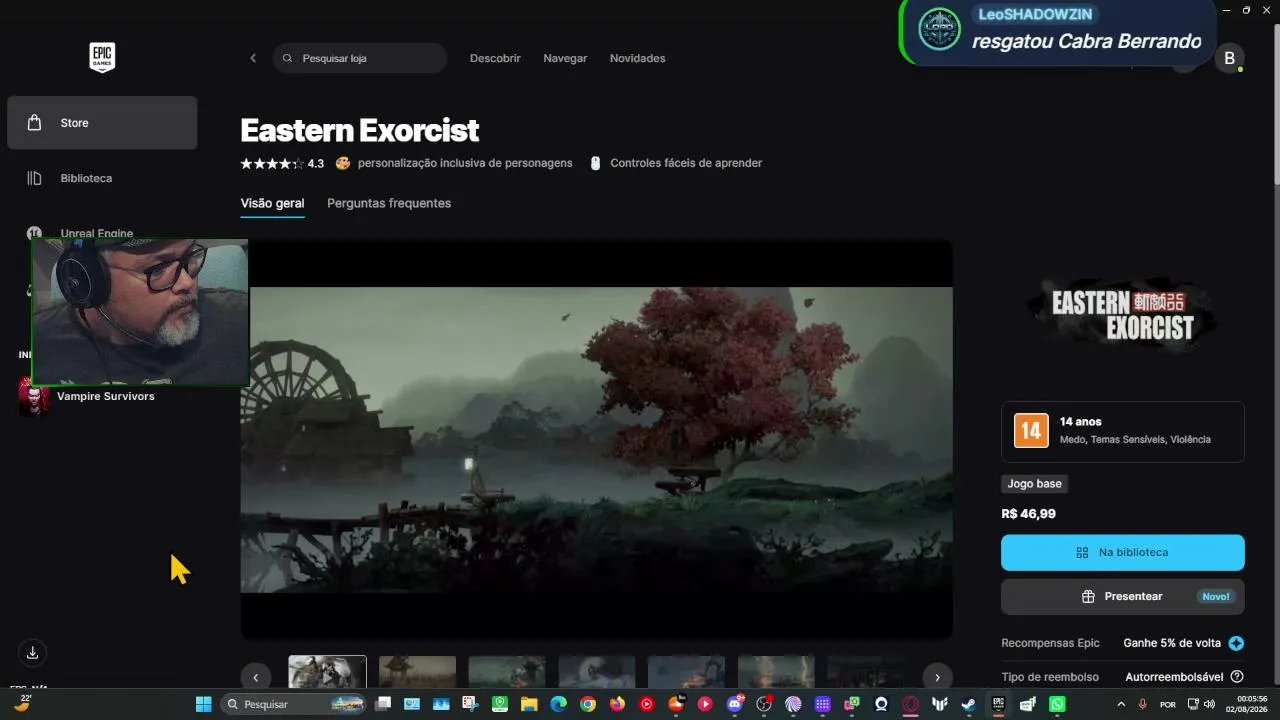Viewport: 1280px width, 720px height.
Task: Open the volume control in the tray
Action: tap(1209, 704)
